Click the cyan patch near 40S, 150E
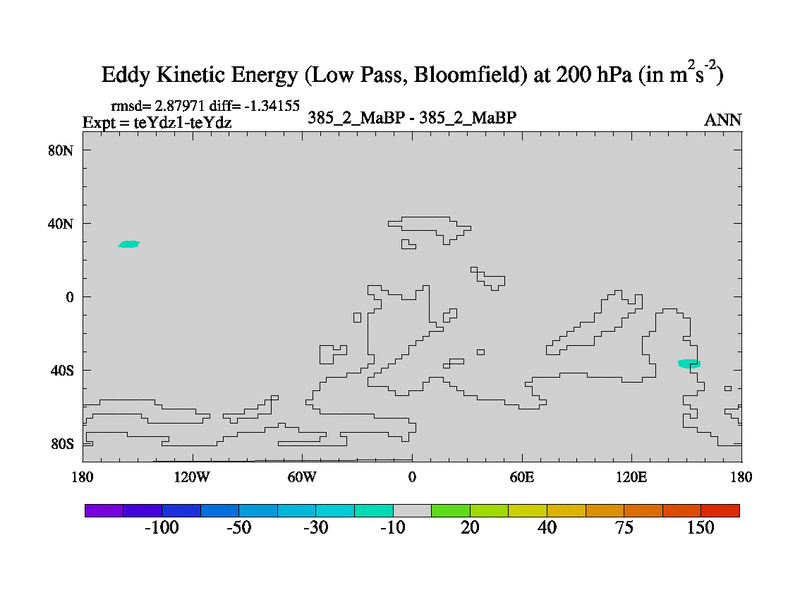800x600 pixels. tap(689, 363)
